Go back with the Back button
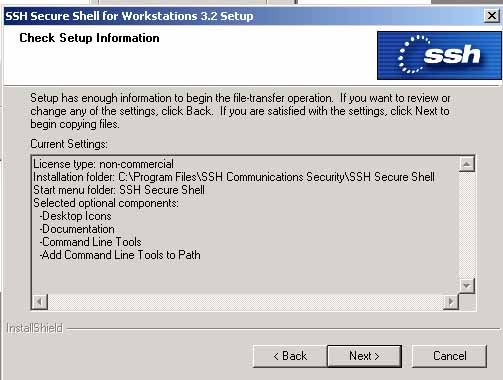503x380 pixels. coord(290,356)
